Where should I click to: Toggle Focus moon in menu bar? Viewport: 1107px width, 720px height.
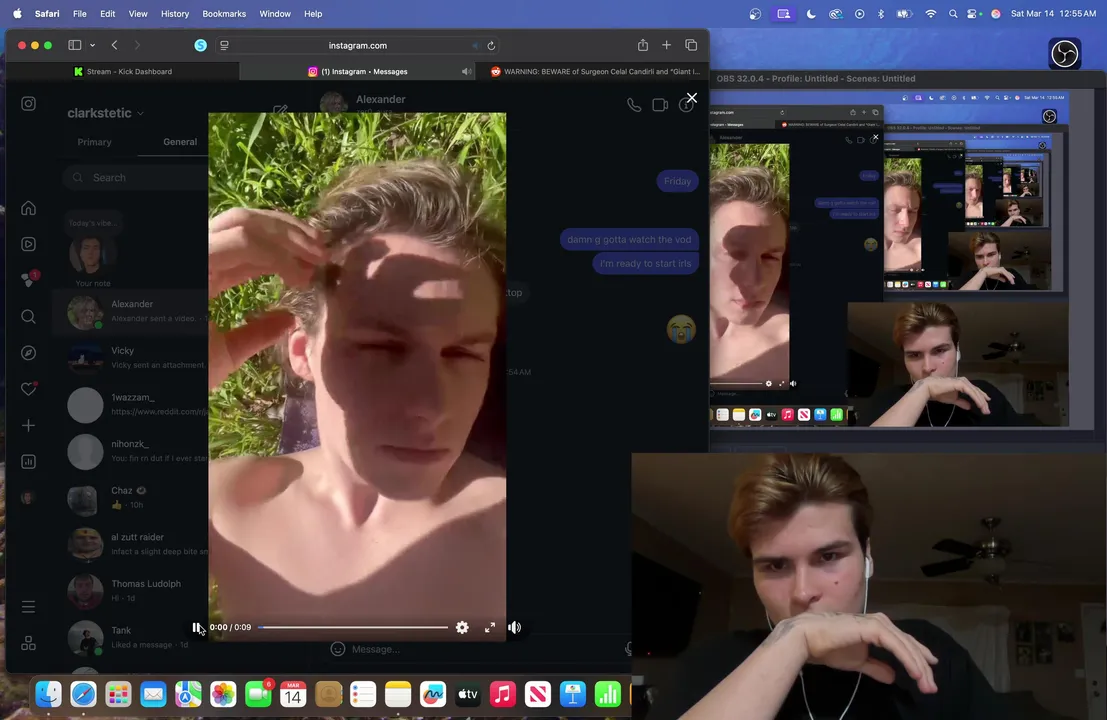(x=811, y=13)
